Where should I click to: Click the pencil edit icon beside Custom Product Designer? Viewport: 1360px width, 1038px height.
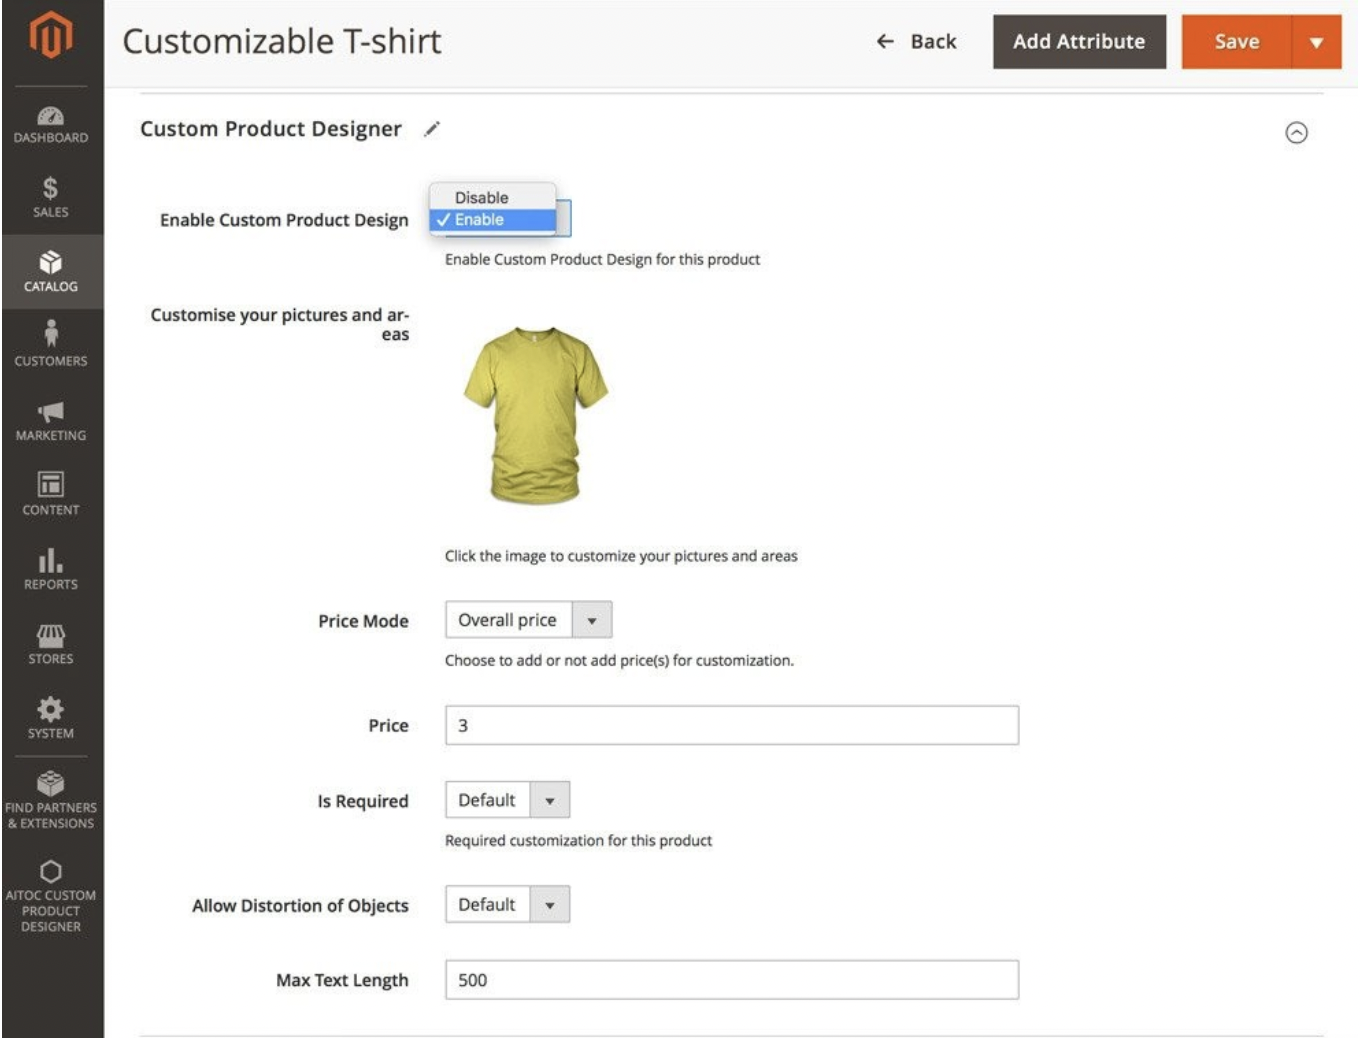point(432,129)
